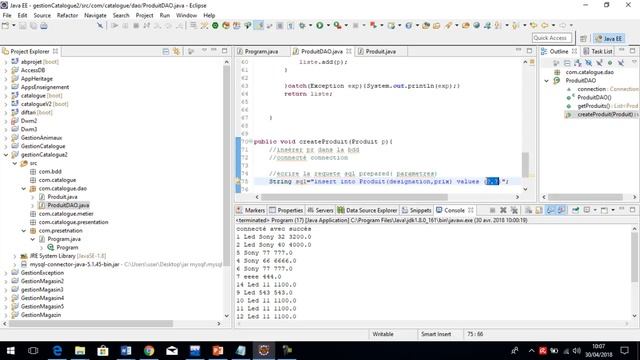Maximize the Project Explorer view

click(224, 51)
